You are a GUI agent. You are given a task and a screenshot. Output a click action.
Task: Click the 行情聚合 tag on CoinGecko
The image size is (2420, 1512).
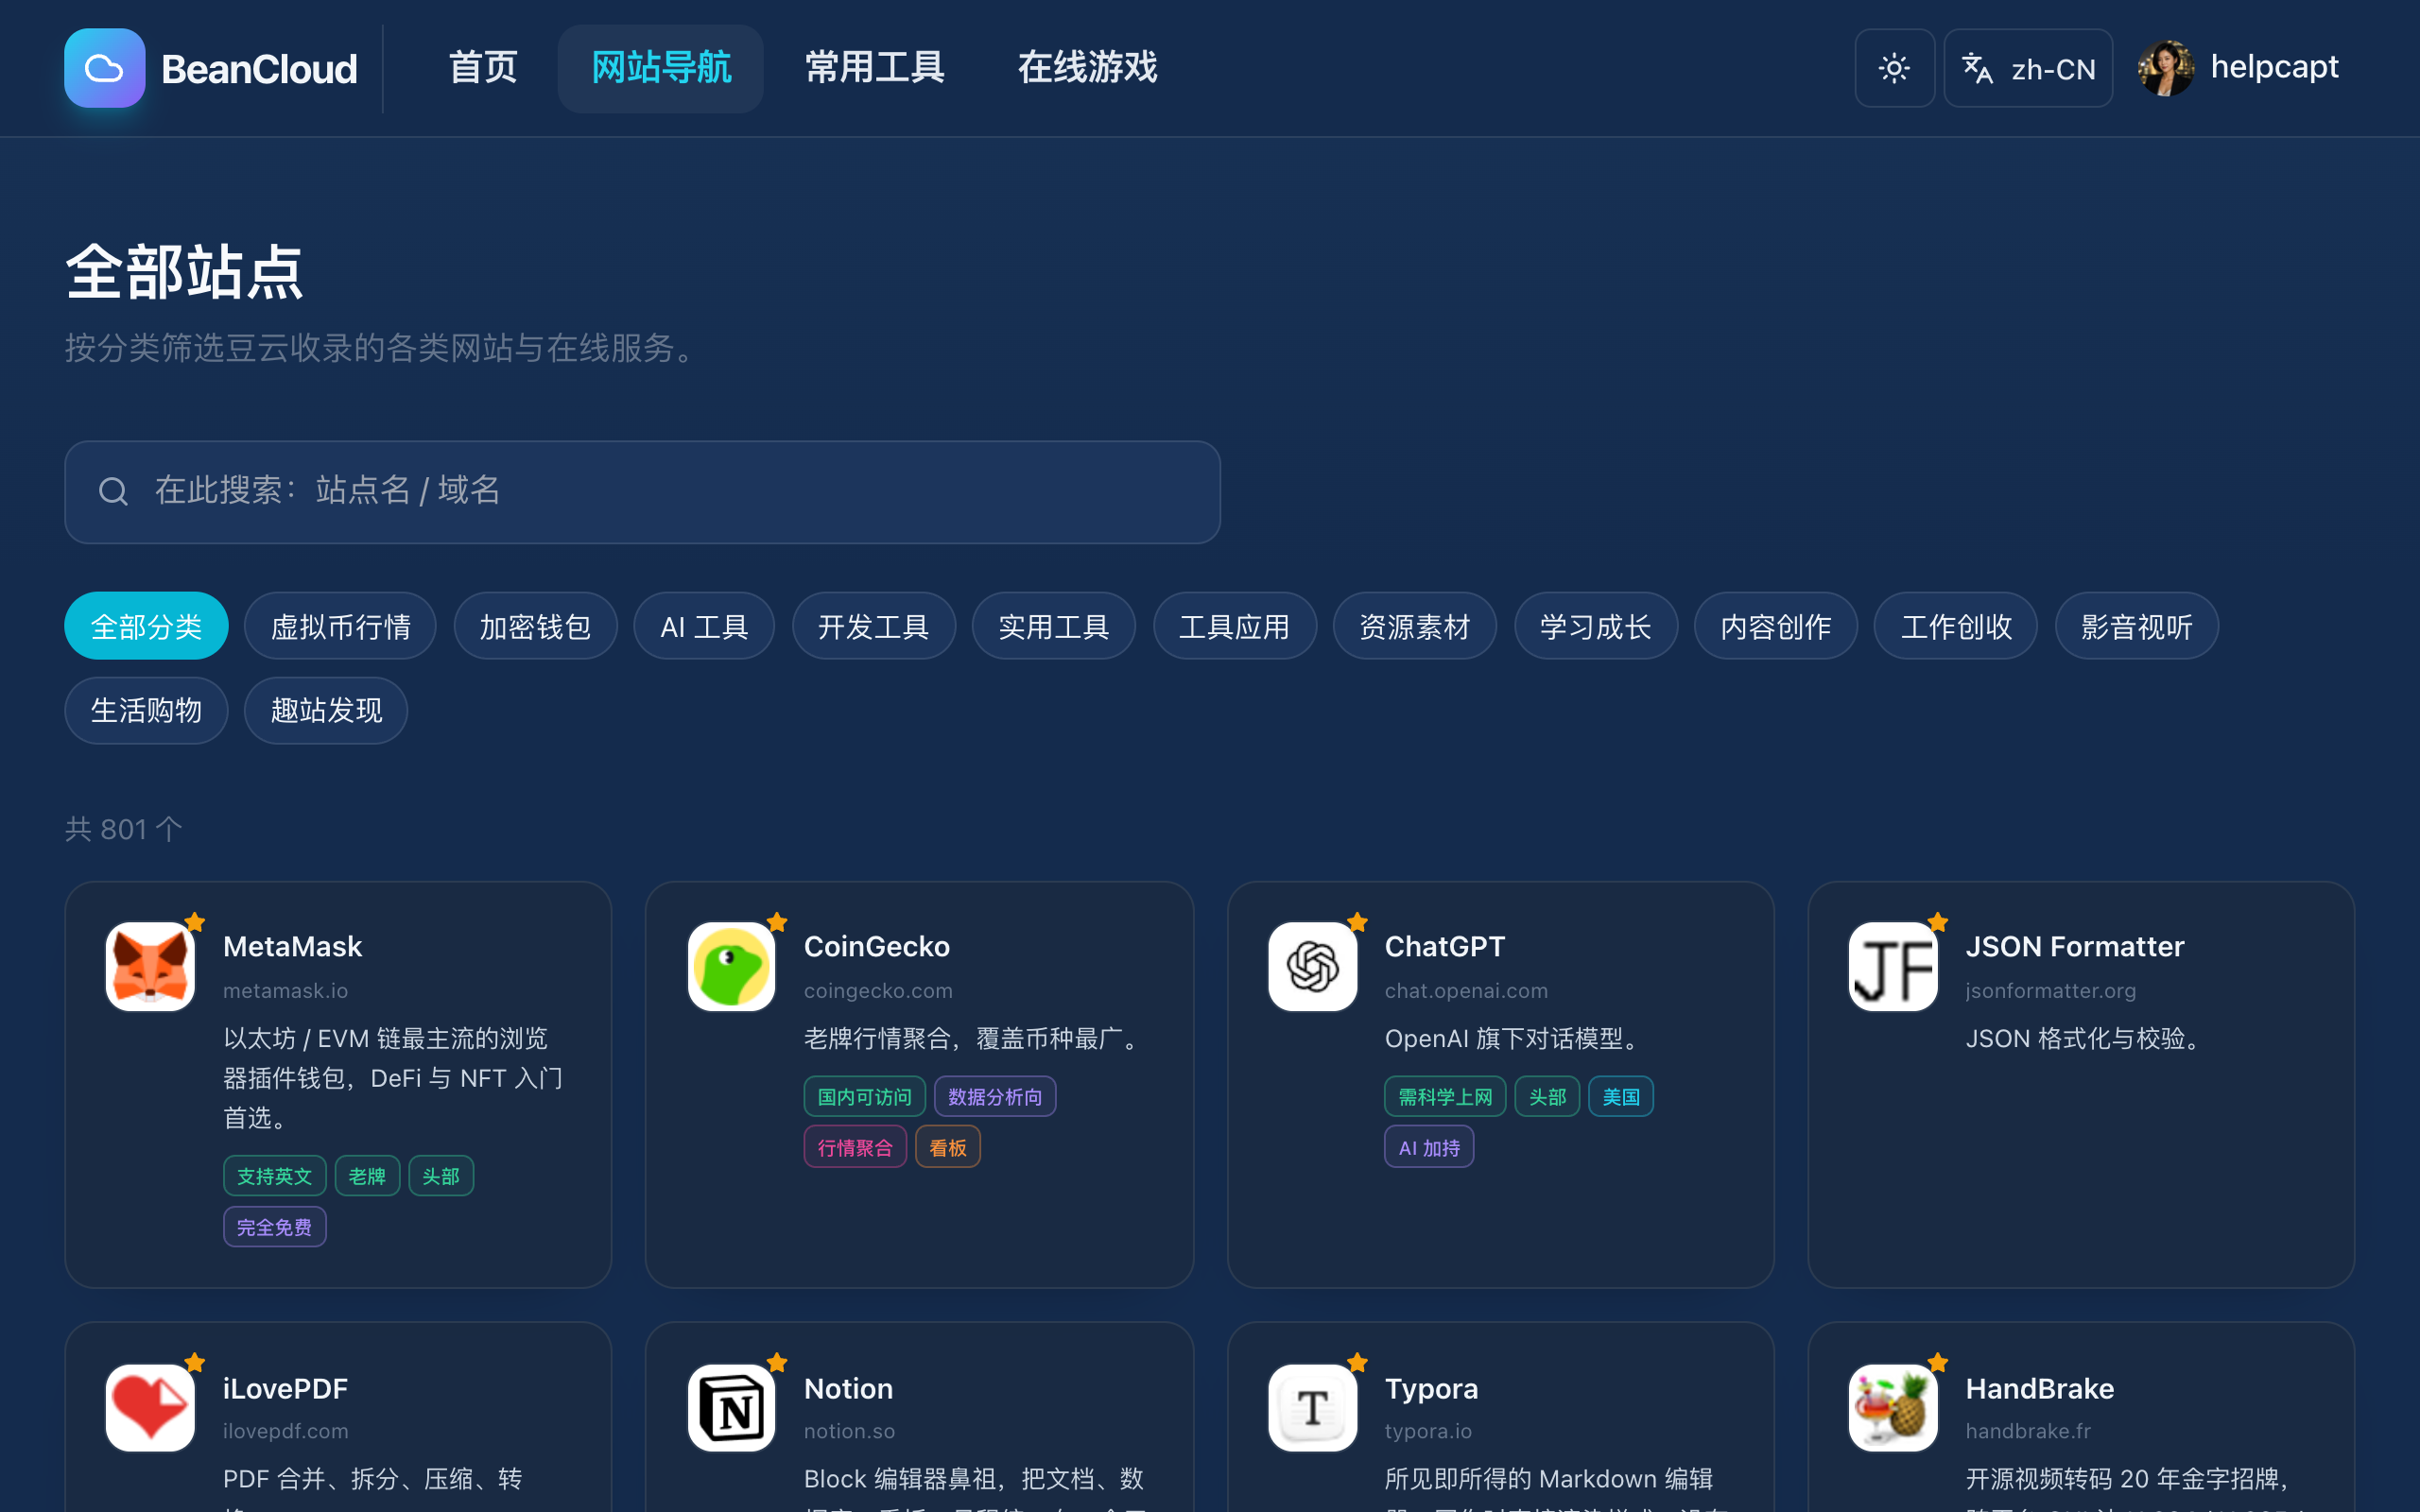click(855, 1148)
